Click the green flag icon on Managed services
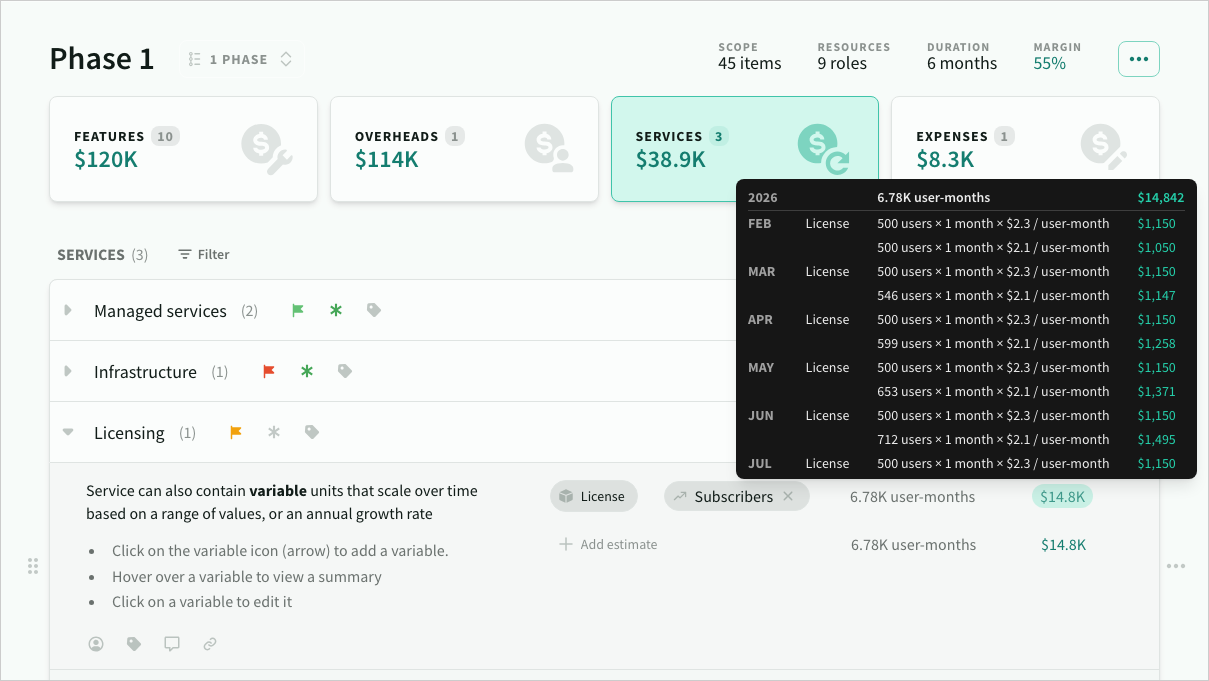The image size is (1209, 681). (297, 310)
